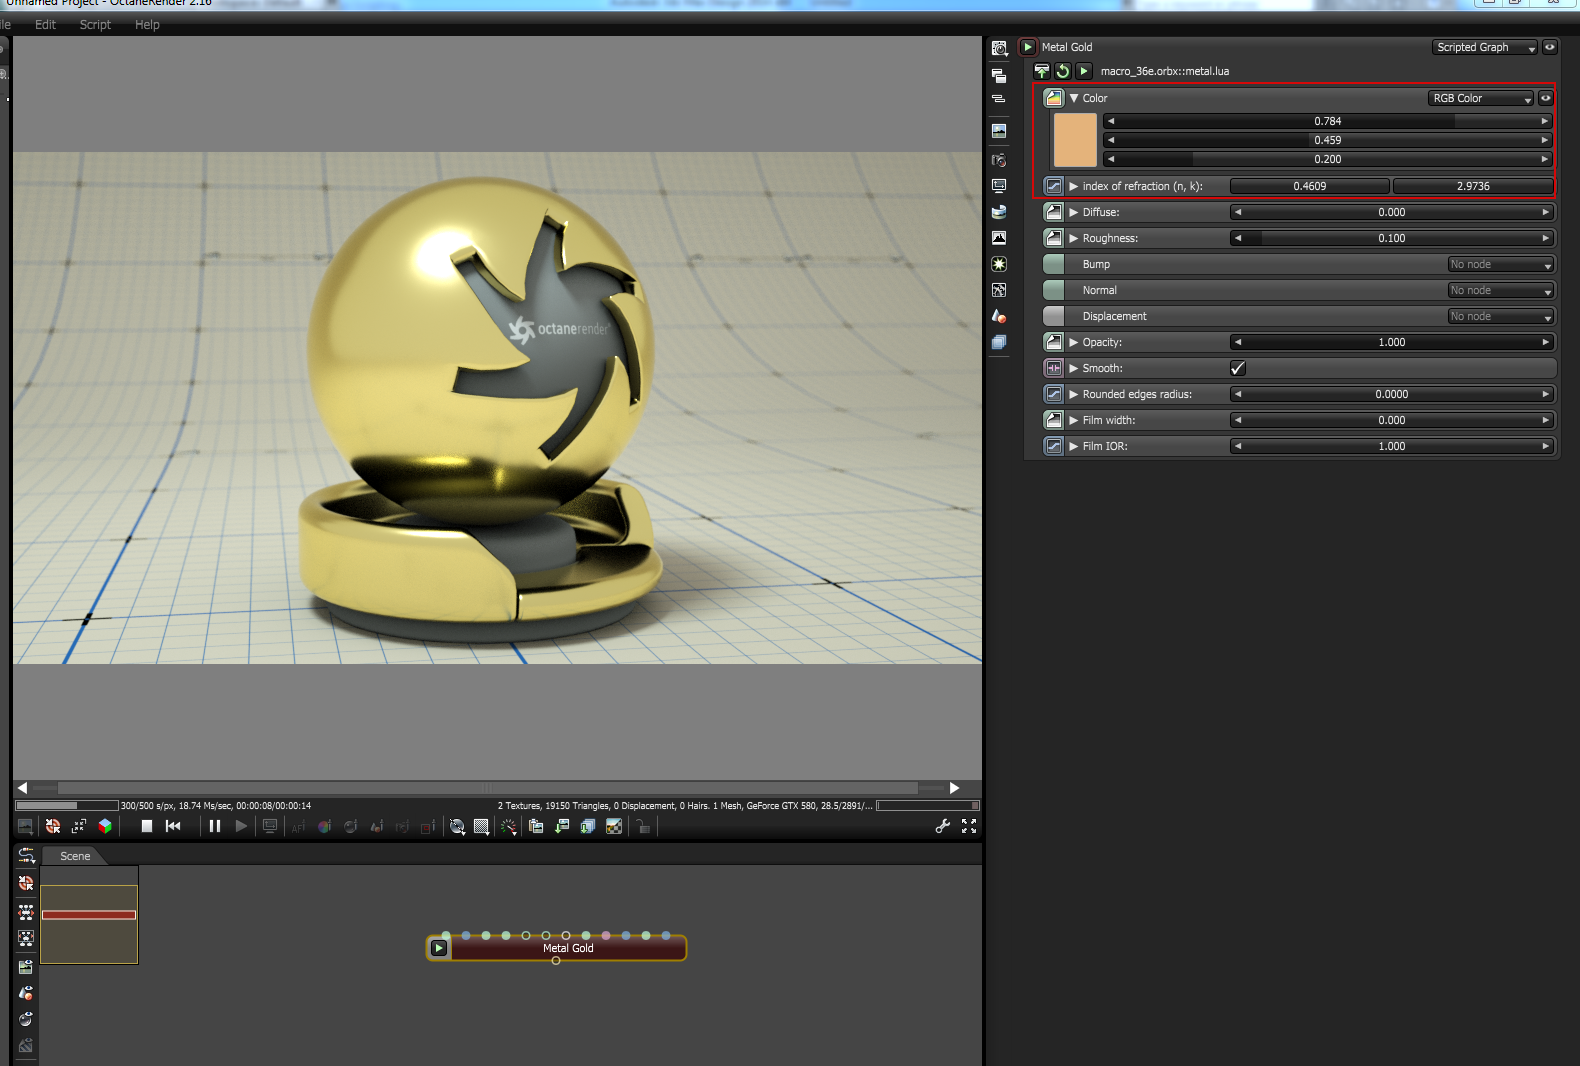Click the refraction k value field 2.9736
Image resolution: width=1580 pixels, height=1066 pixels.
(x=1473, y=186)
